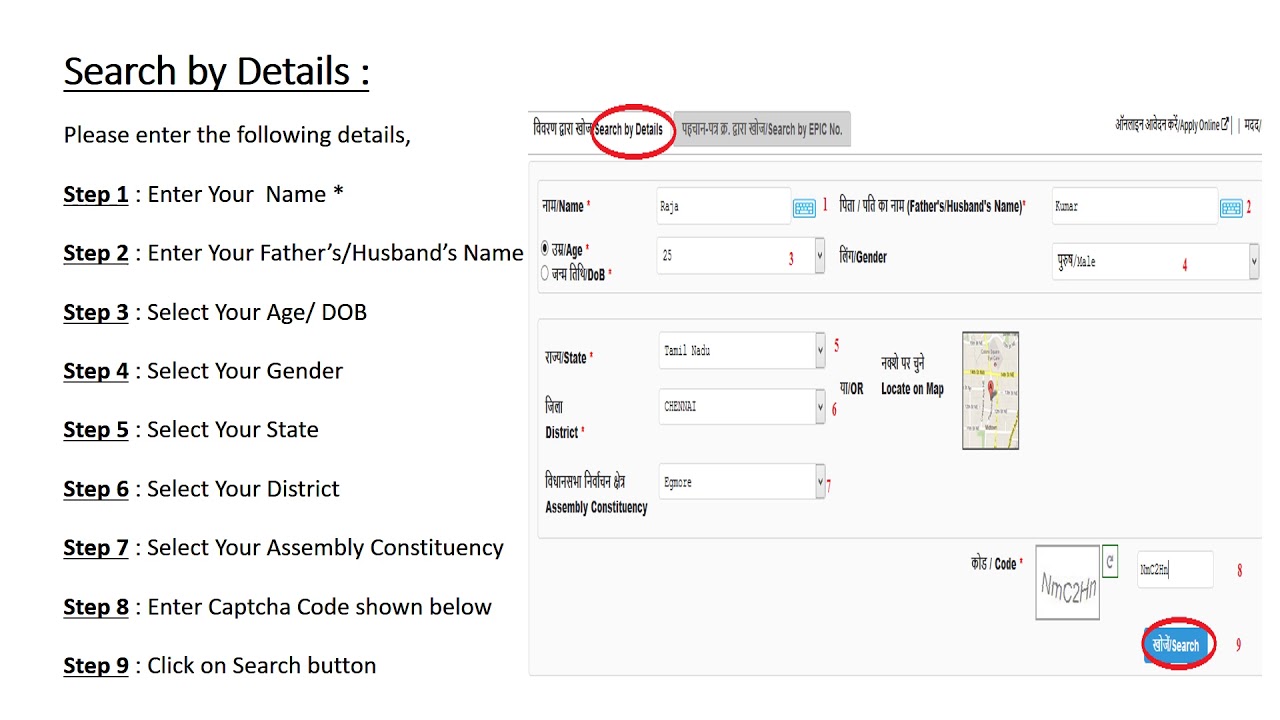Expand the District dropdown showing CHENNAI
The height and width of the screenshot is (720, 1280).
click(x=741, y=407)
